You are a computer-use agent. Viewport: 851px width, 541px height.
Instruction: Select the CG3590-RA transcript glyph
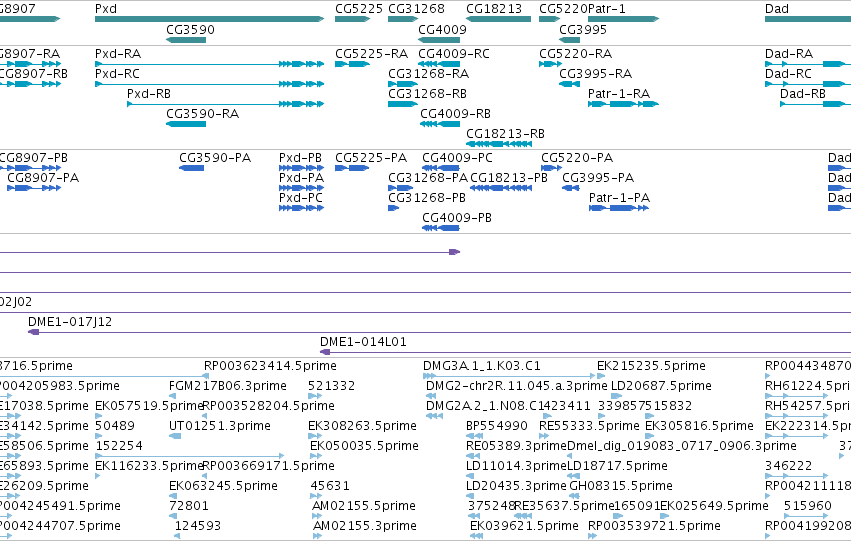[186, 124]
